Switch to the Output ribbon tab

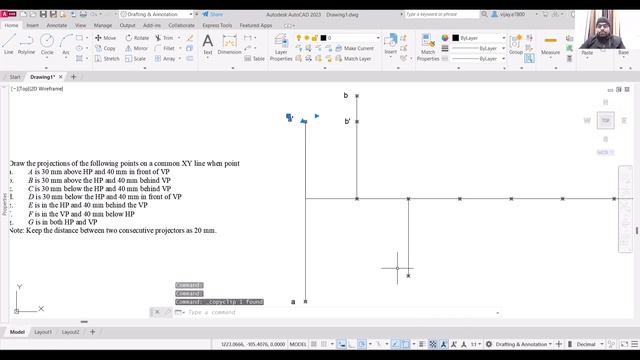point(127,25)
